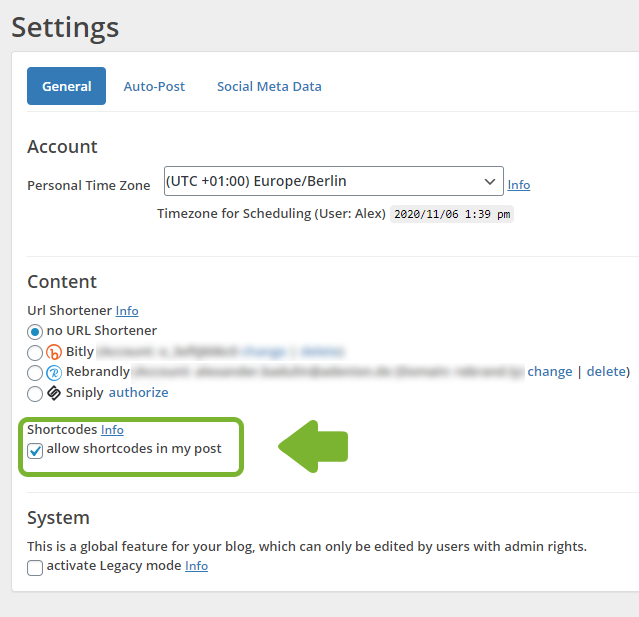Go to the Social Meta Data tab
The height and width of the screenshot is (617, 639).
point(269,86)
